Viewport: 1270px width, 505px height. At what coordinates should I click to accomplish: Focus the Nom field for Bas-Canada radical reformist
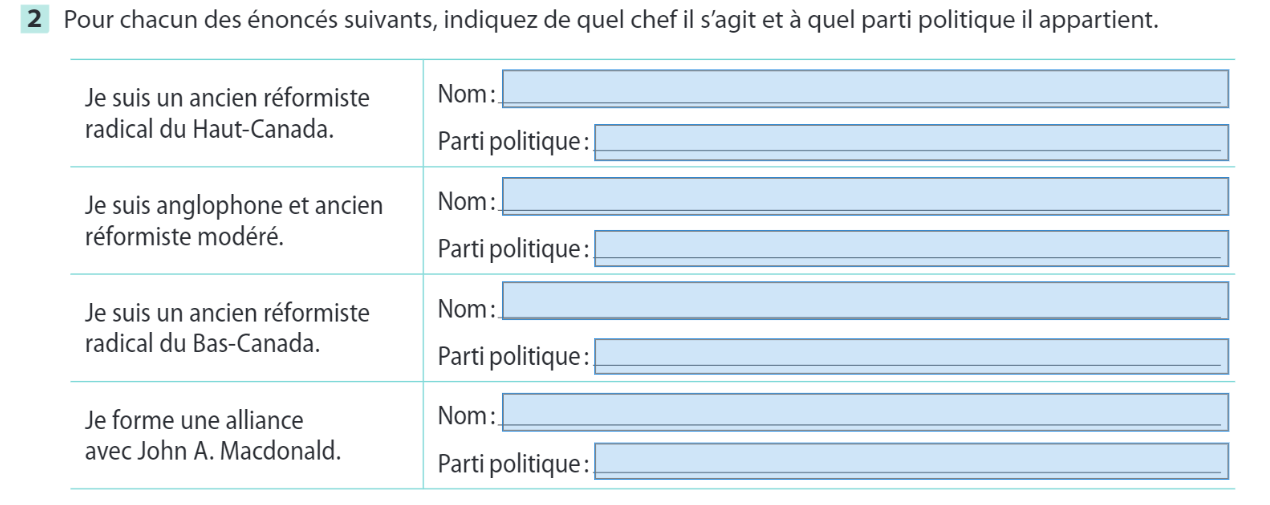[x=864, y=301]
